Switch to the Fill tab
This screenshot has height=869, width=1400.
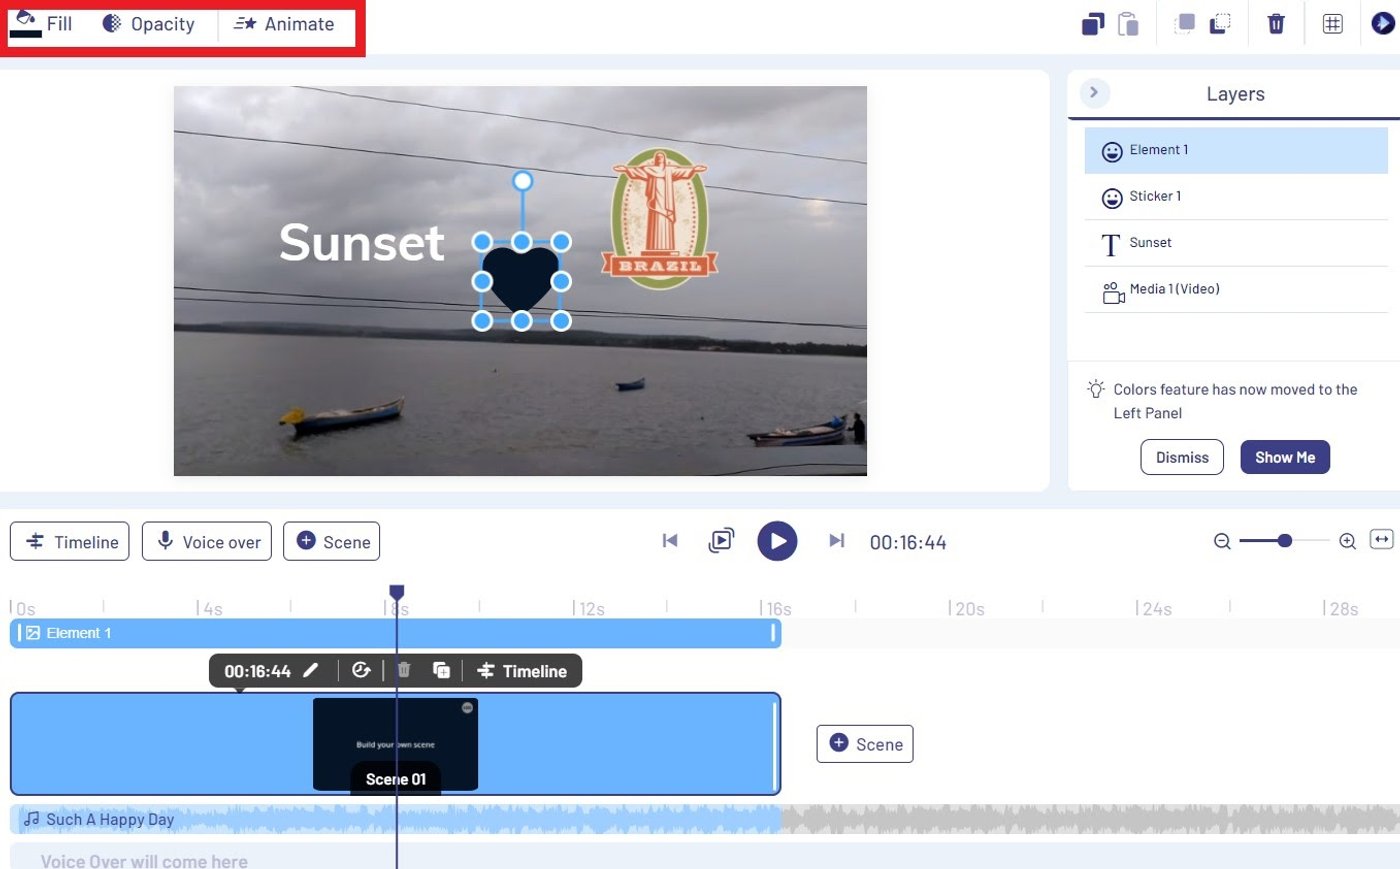coord(45,23)
